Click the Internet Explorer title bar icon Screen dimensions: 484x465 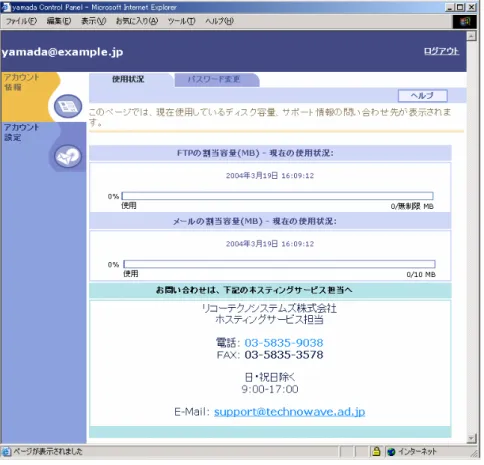[6, 7]
